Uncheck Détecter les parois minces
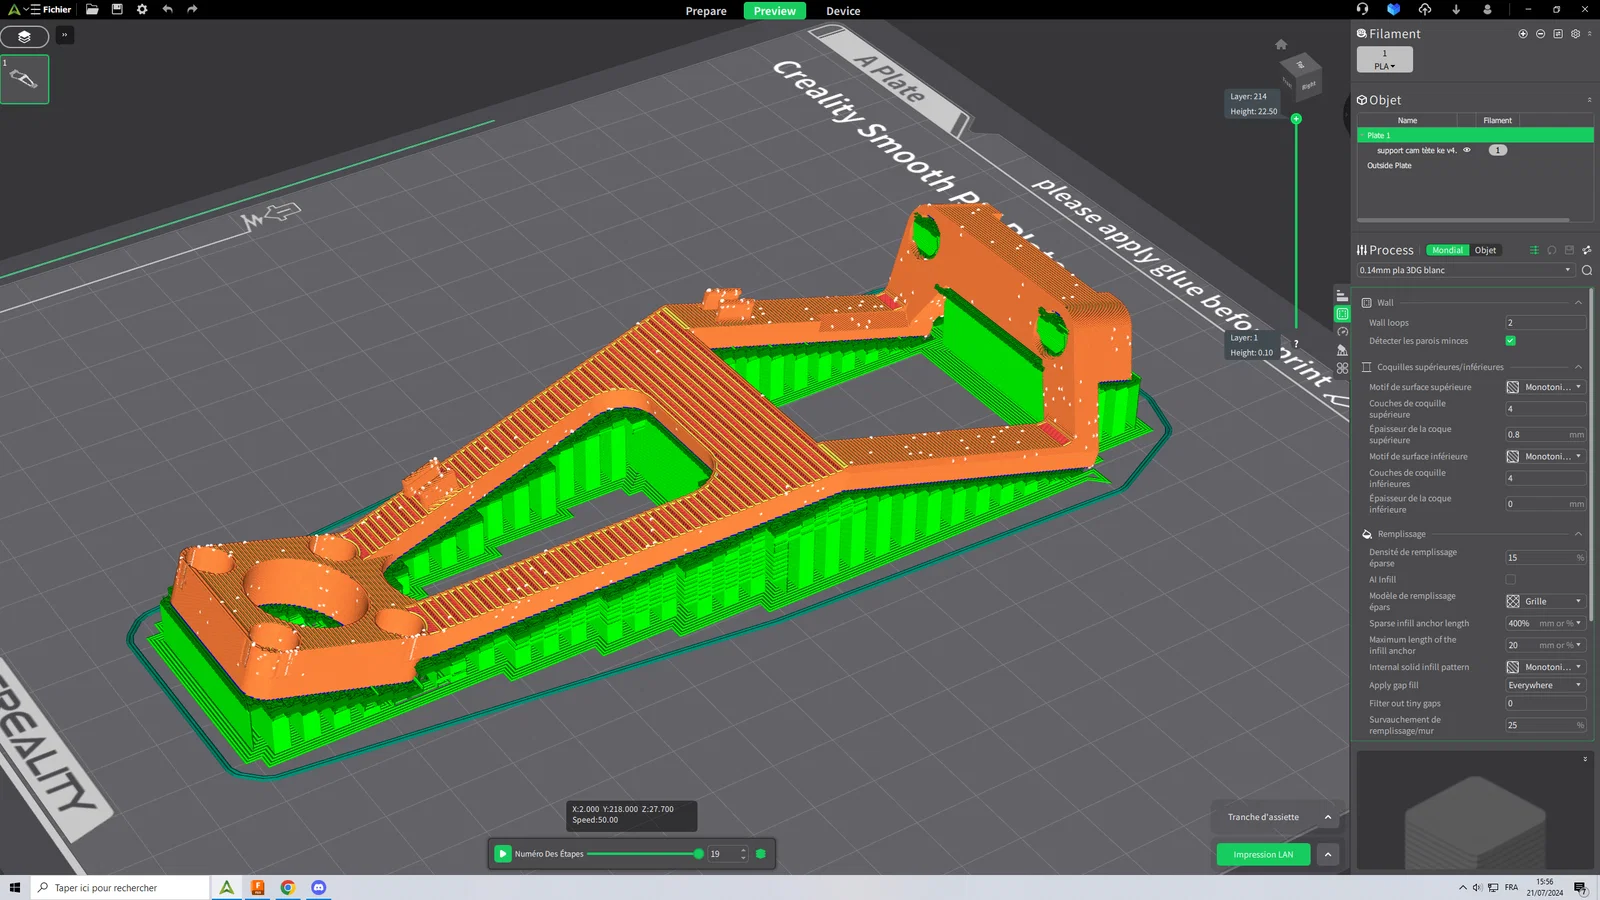 1511,341
